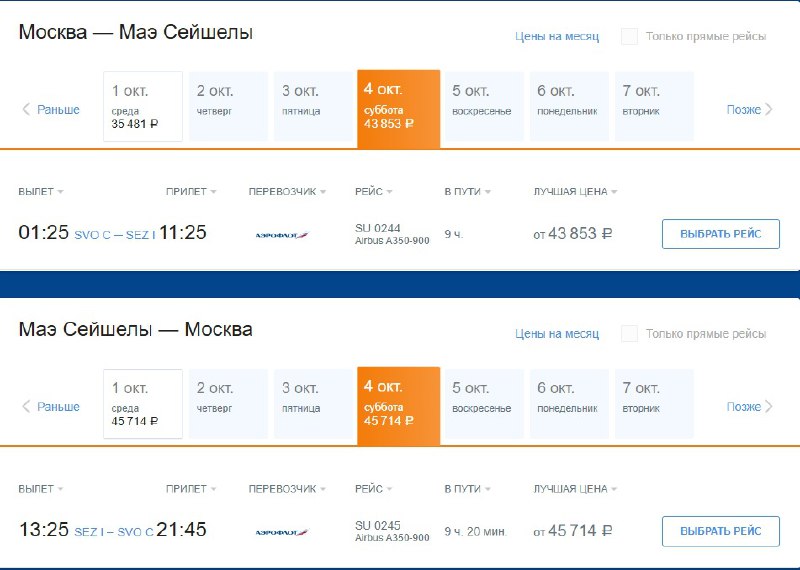Select 7 окт. вторник in the return dates
Image resolution: width=800 pixels, height=570 pixels.
(x=654, y=404)
